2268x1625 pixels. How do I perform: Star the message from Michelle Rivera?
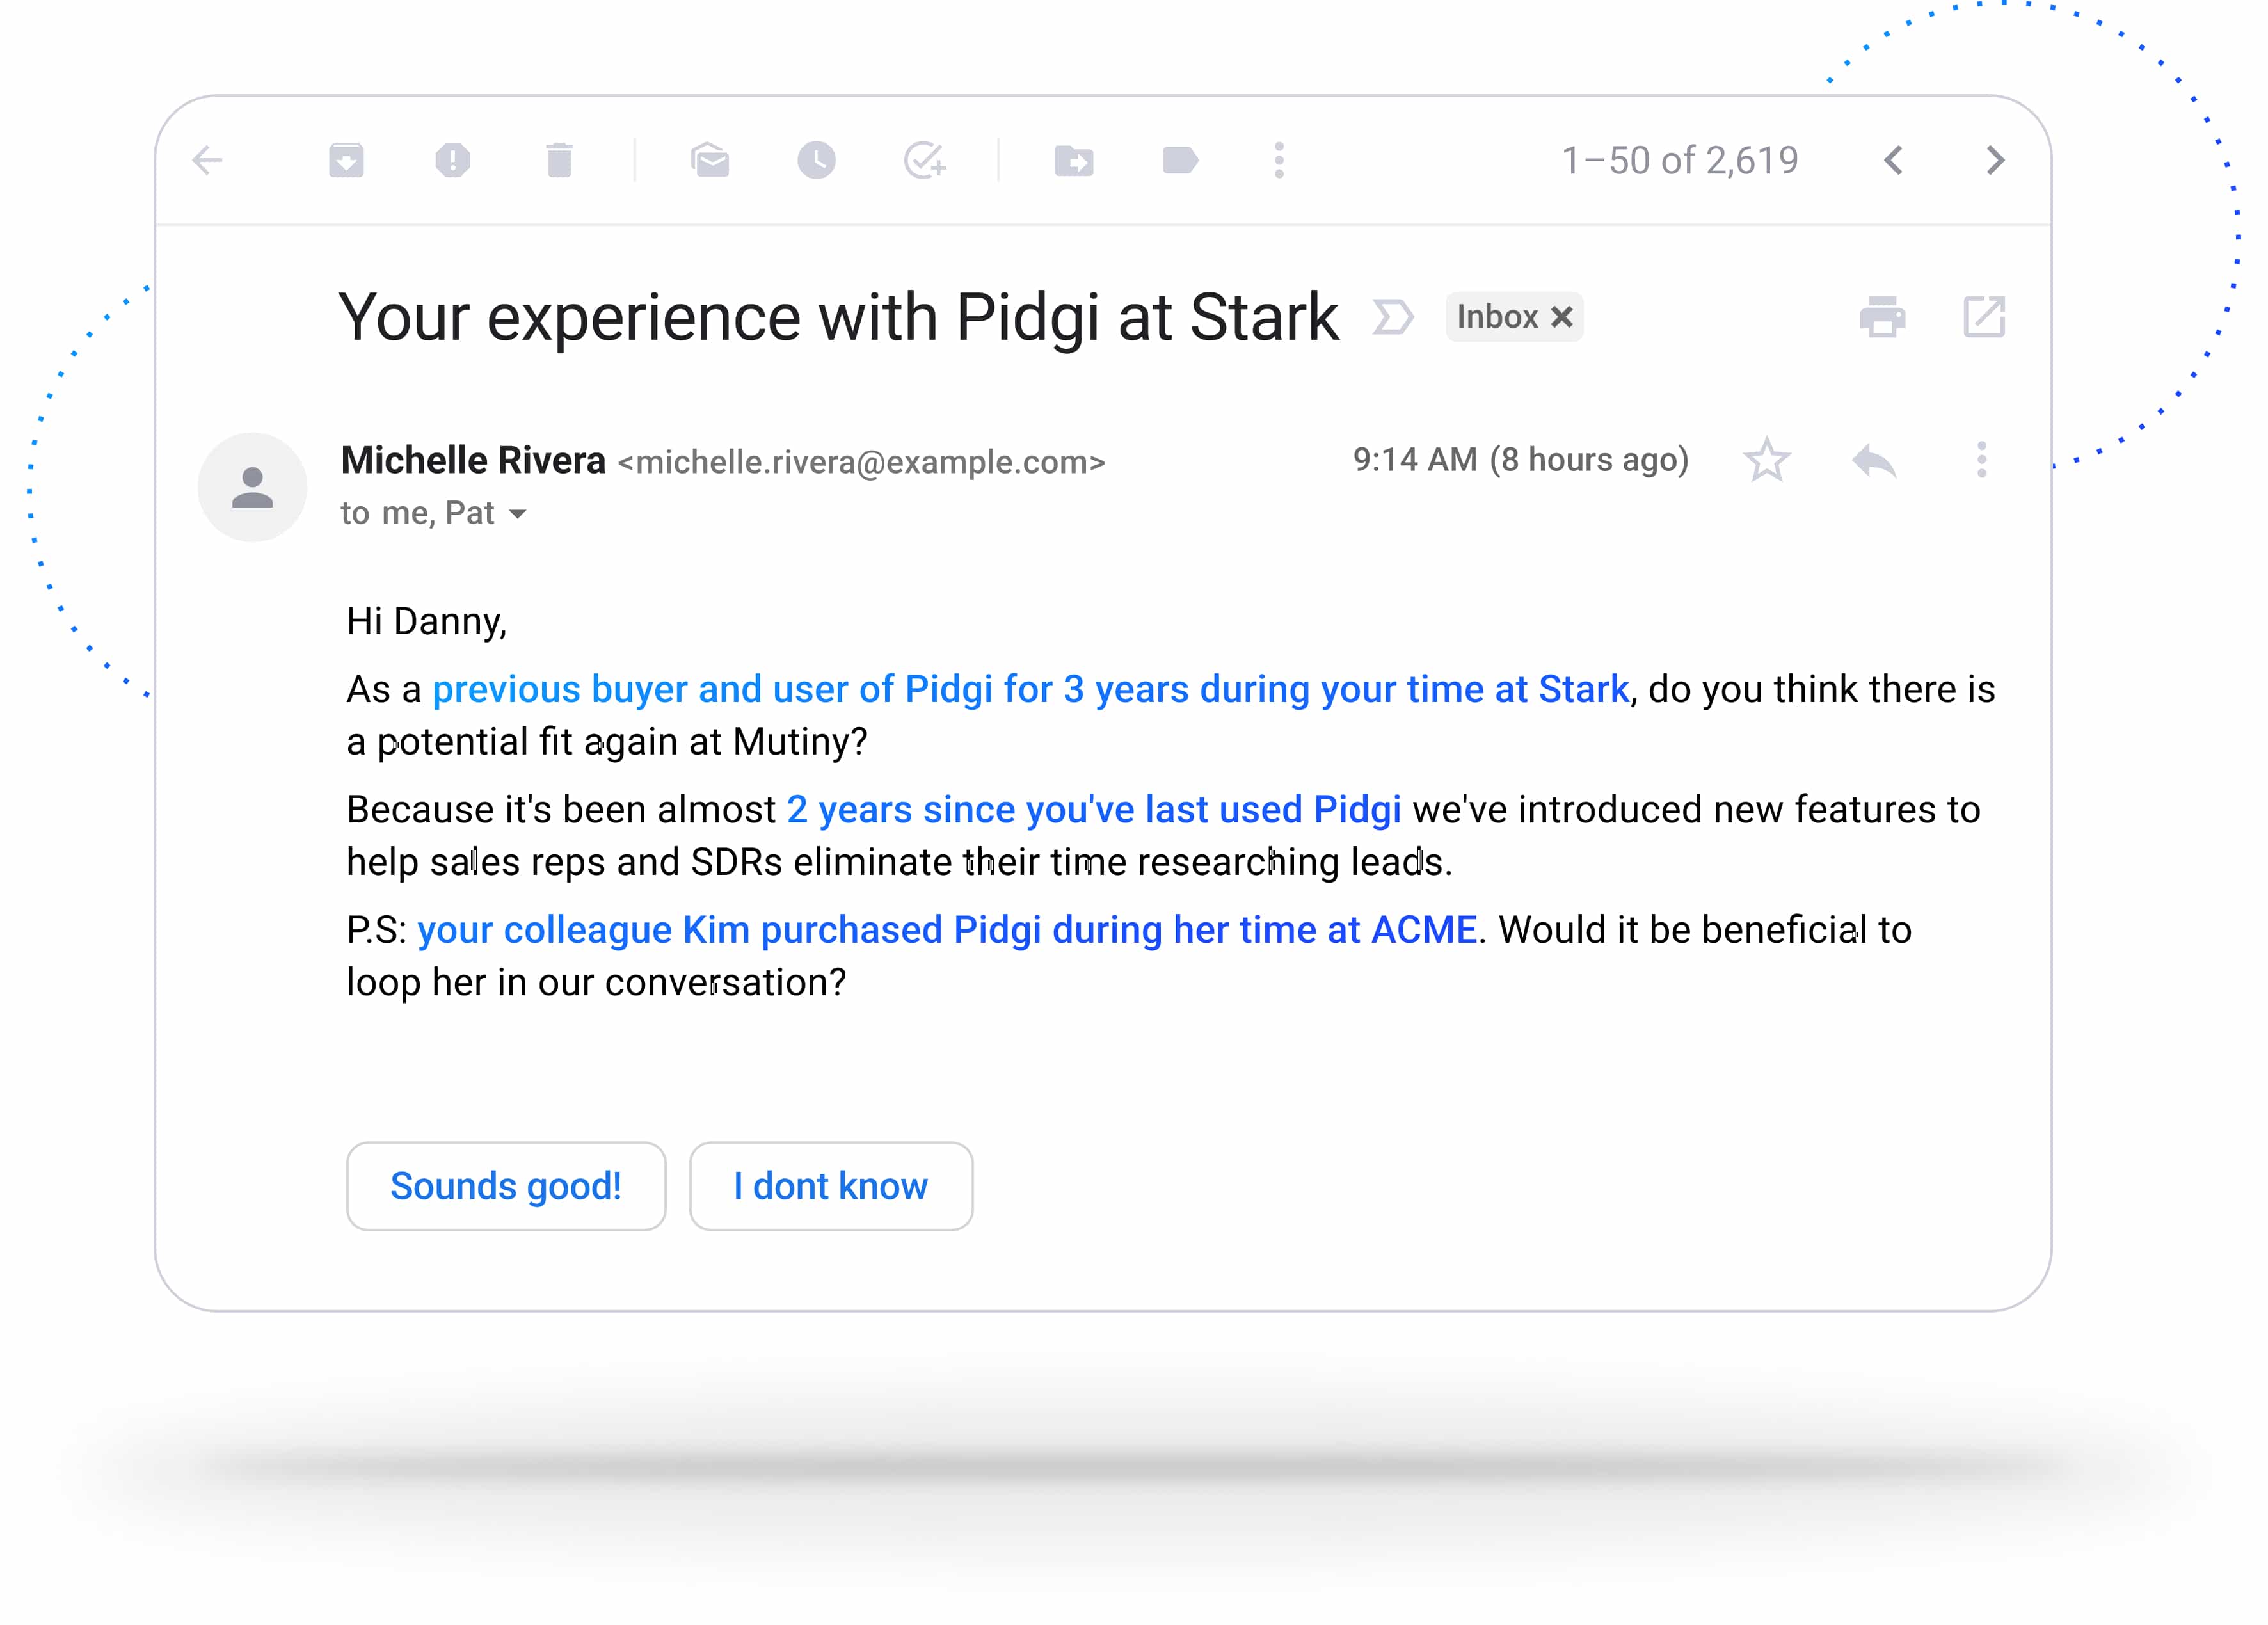(x=1767, y=460)
